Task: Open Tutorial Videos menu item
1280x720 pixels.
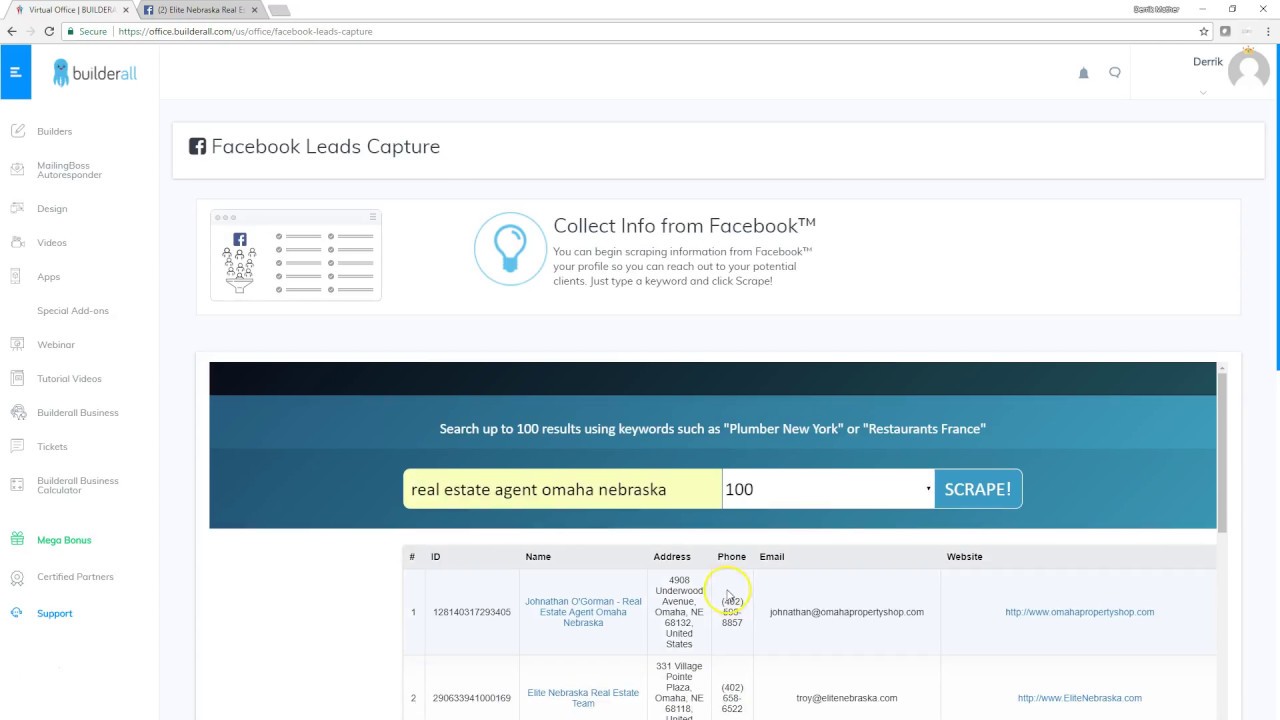Action: 69,379
